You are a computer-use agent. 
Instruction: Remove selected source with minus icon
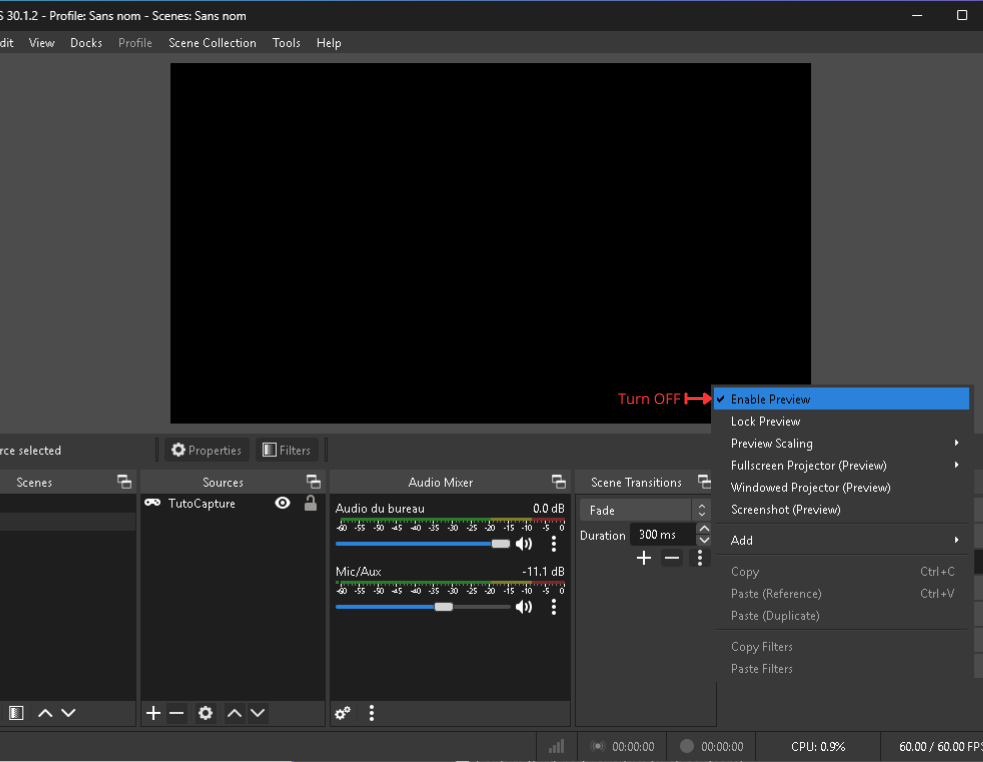177,713
